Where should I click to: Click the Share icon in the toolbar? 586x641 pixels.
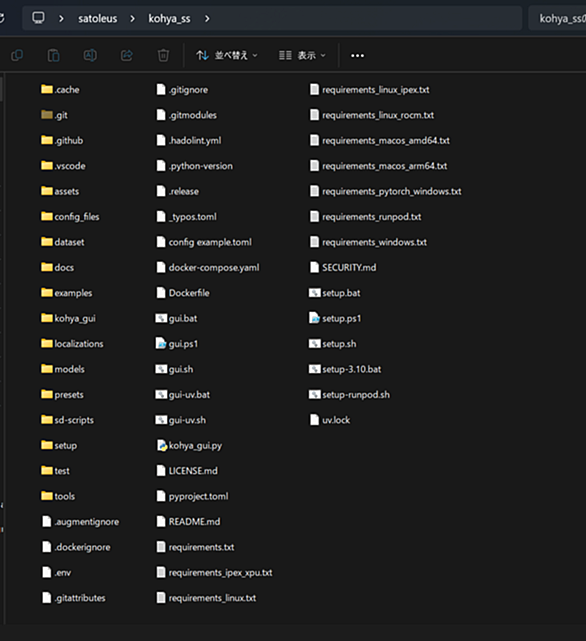tap(127, 55)
